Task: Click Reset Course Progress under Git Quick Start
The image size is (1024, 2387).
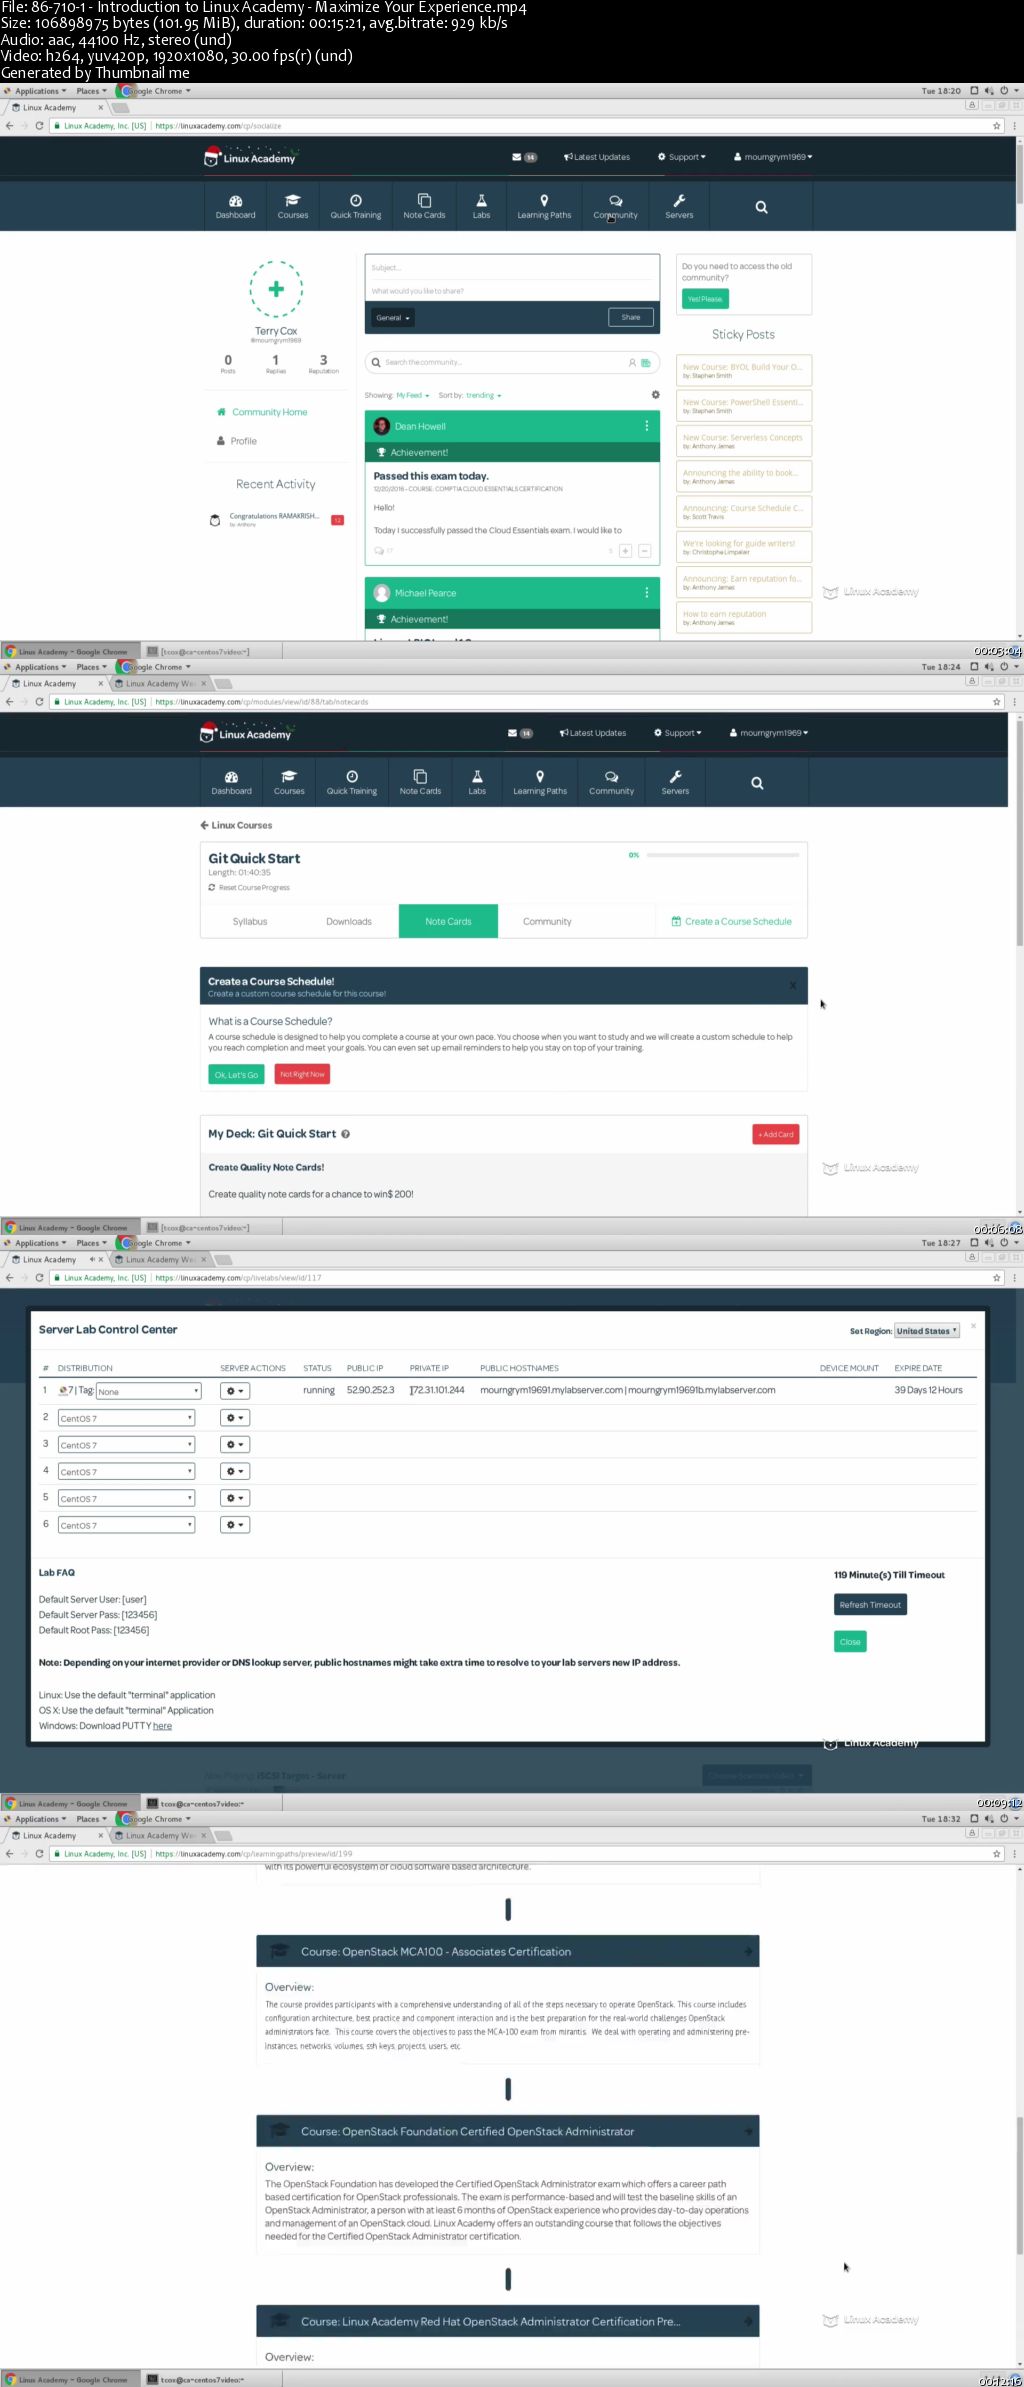Action: click(x=249, y=887)
